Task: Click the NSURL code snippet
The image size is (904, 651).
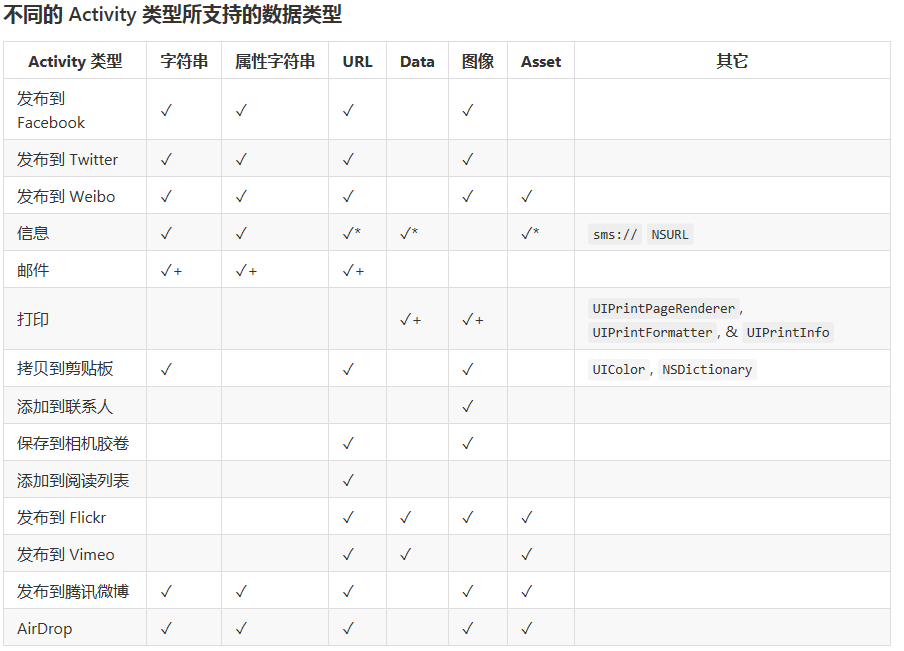Action: click(x=670, y=234)
